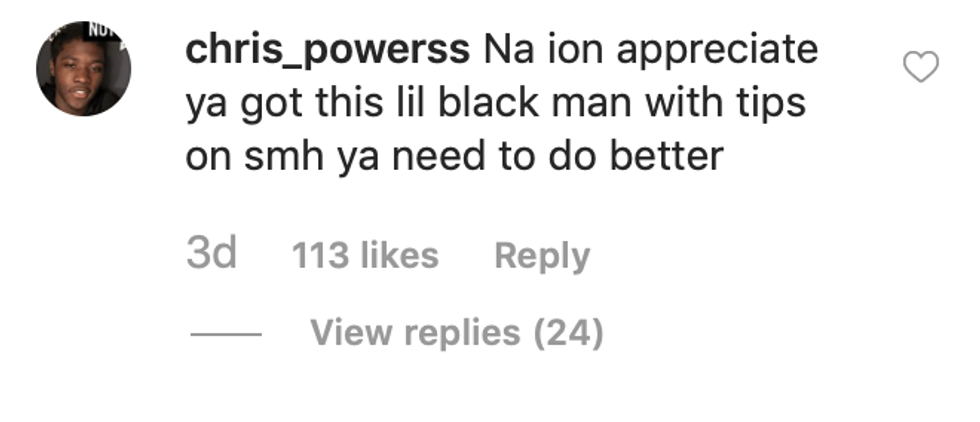Open the comment permalink from "3d"
The height and width of the screenshot is (422, 980).
(211, 254)
